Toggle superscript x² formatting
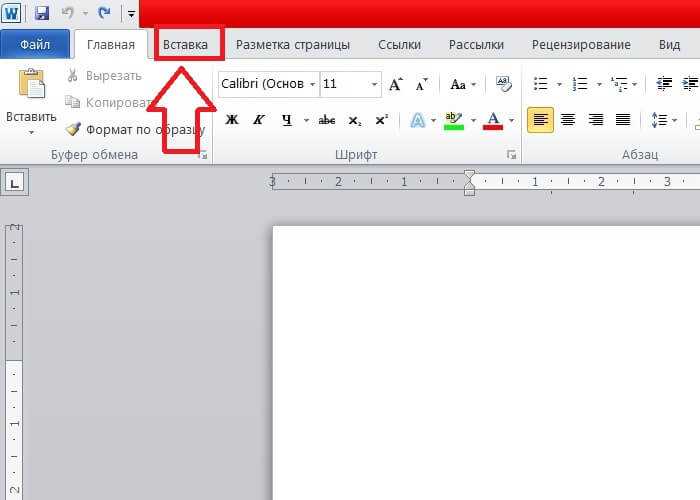Image resolution: width=700 pixels, height=500 pixels. pyautogui.click(x=382, y=120)
